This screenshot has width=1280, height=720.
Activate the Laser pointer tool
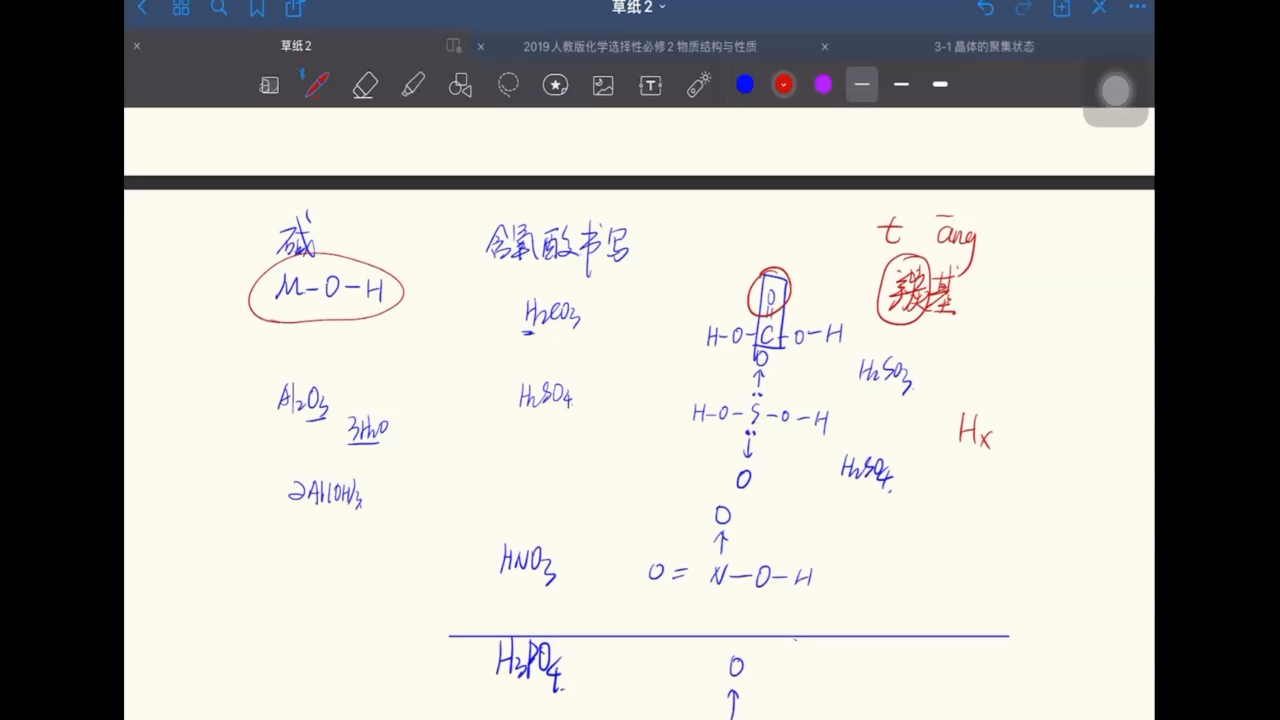pyautogui.click(x=698, y=84)
